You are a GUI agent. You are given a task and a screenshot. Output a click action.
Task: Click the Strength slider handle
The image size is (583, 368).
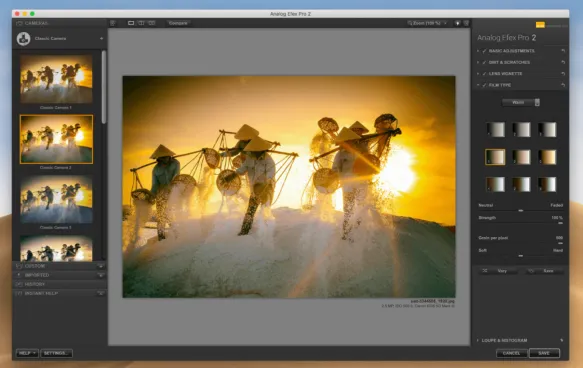560,223
